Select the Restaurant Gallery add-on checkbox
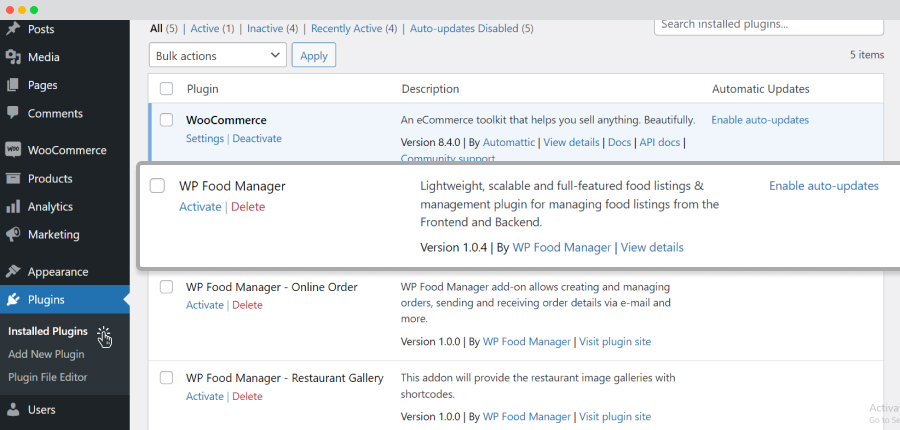900x430 pixels. [166, 378]
